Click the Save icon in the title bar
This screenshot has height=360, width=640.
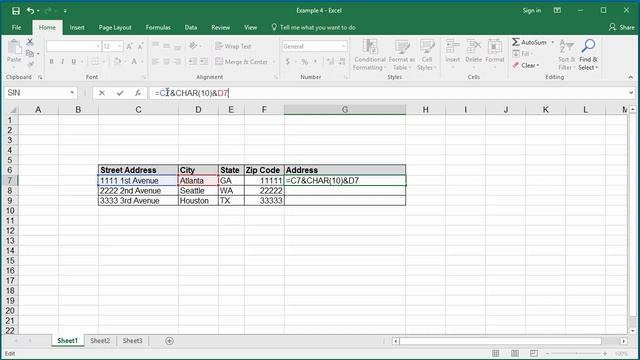tap(16, 11)
